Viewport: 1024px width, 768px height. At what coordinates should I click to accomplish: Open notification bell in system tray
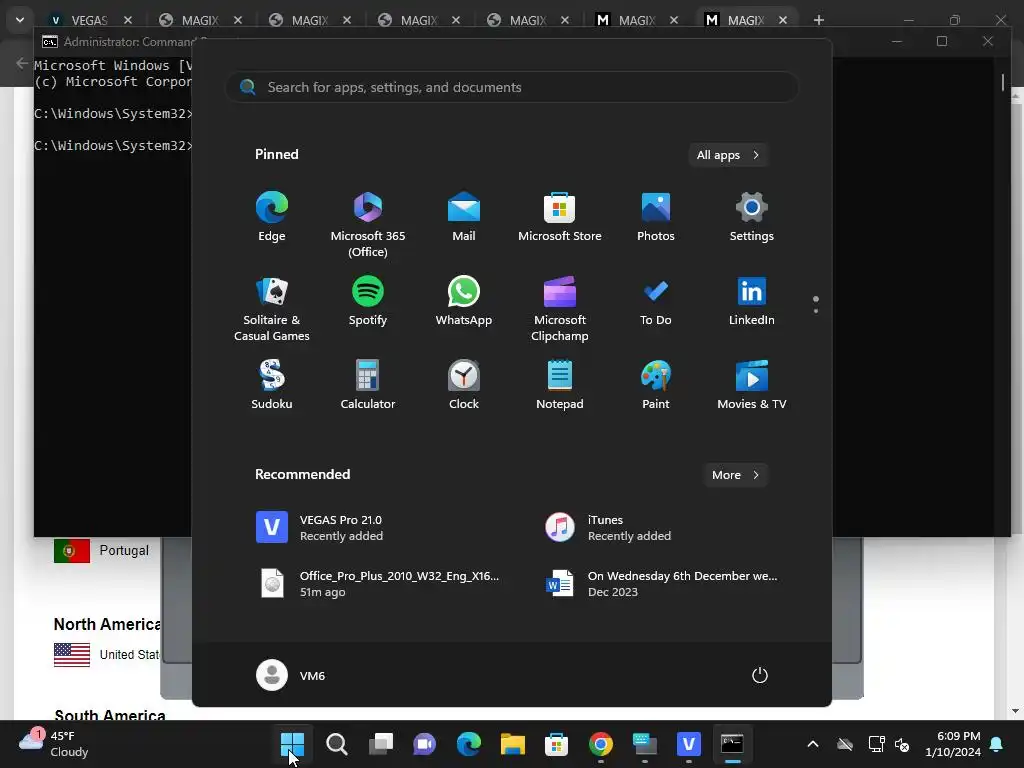click(997, 744)
